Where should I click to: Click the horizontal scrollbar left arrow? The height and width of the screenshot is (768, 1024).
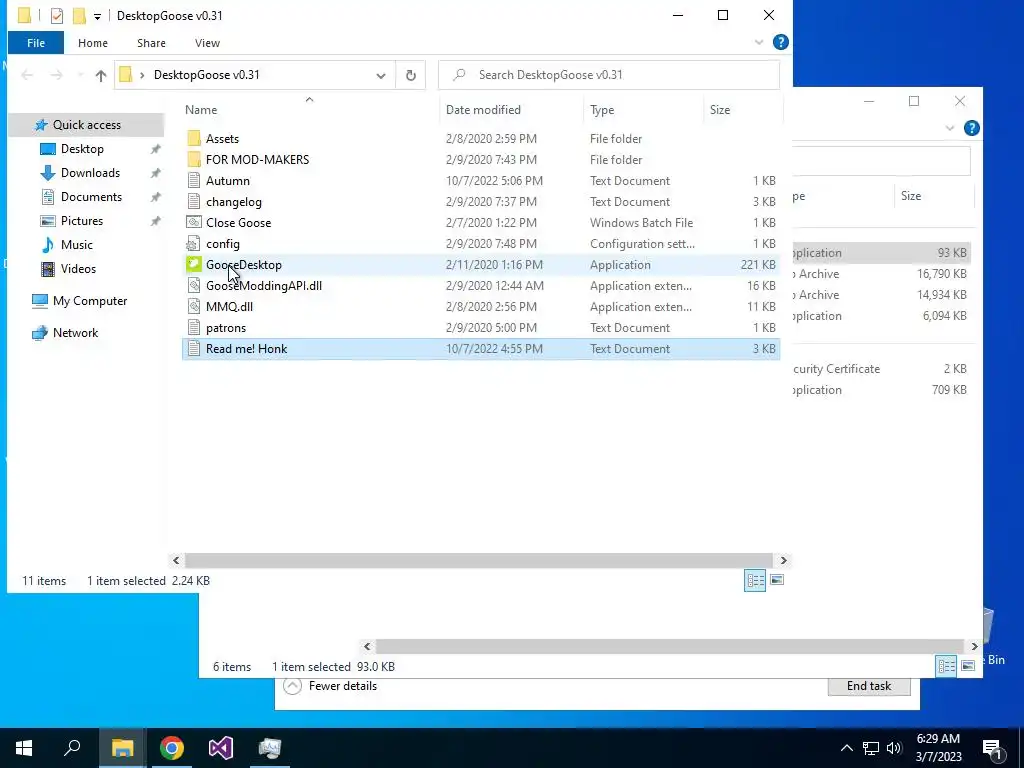click(x=176, y=560)
